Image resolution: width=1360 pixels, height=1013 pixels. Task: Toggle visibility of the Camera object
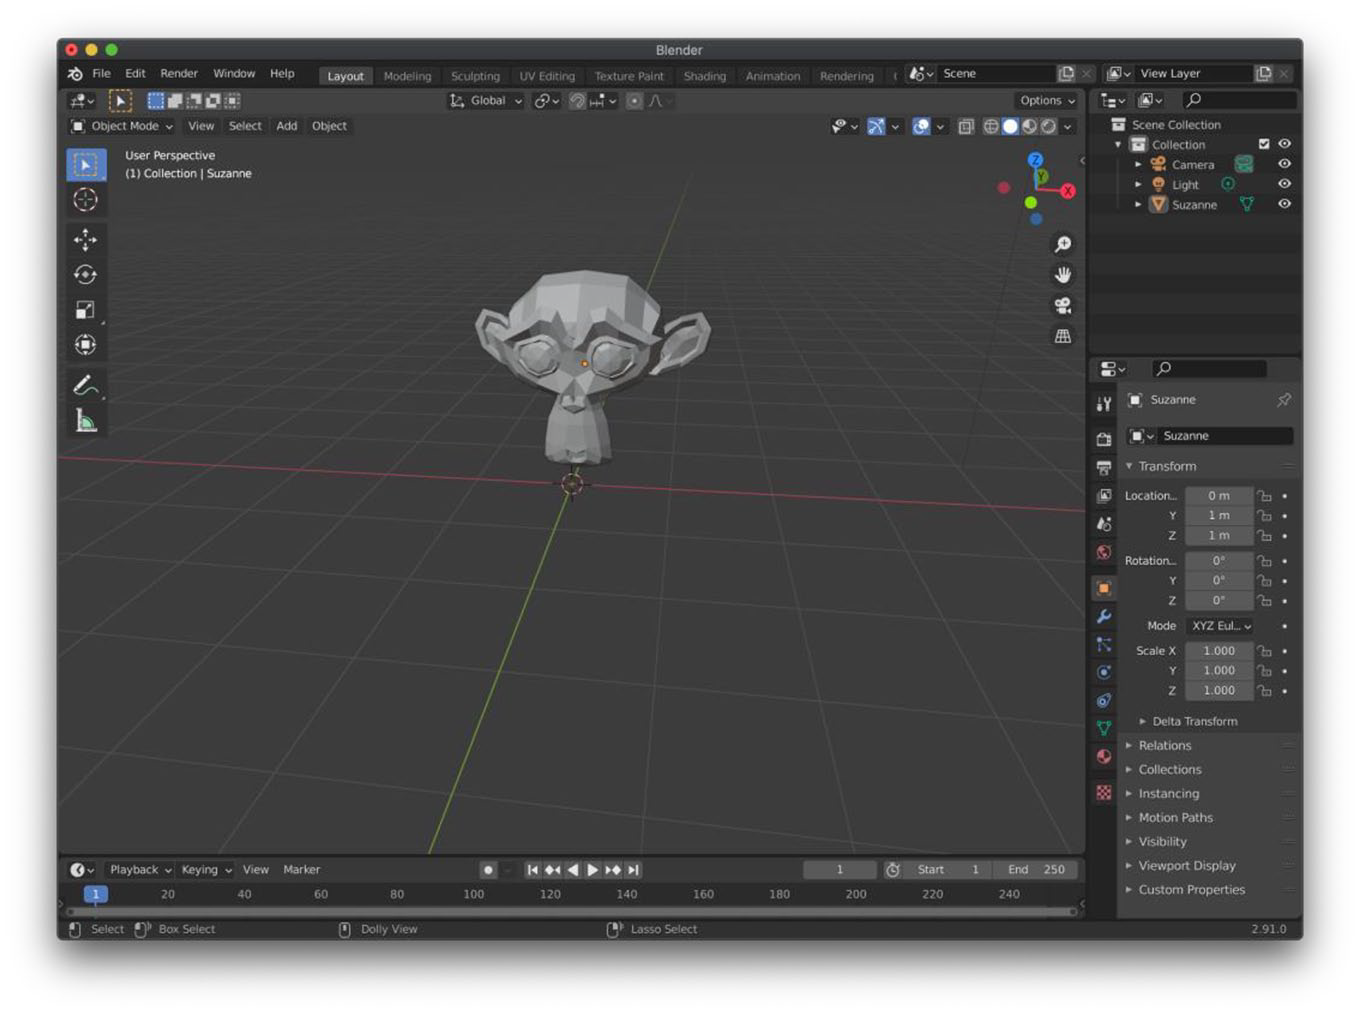[1284, 164]
